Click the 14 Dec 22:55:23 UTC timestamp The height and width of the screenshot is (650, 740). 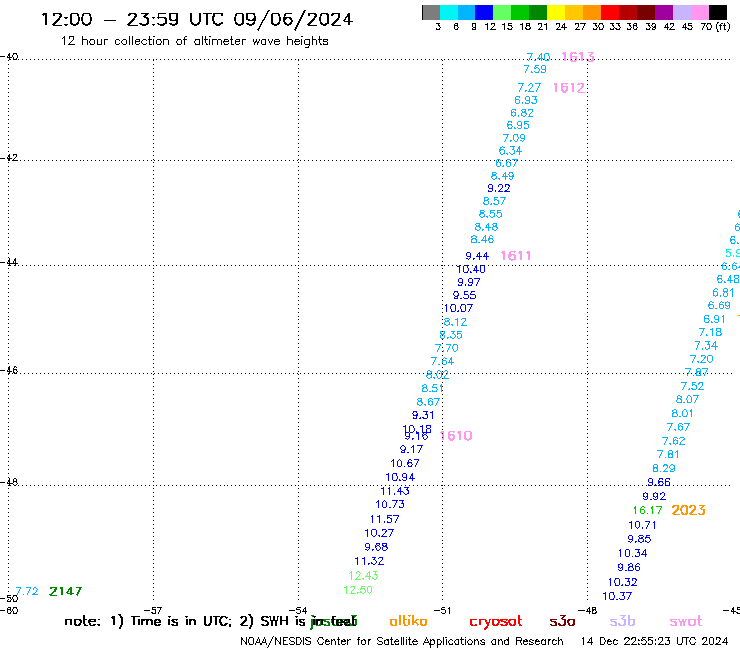coord(654,641)
